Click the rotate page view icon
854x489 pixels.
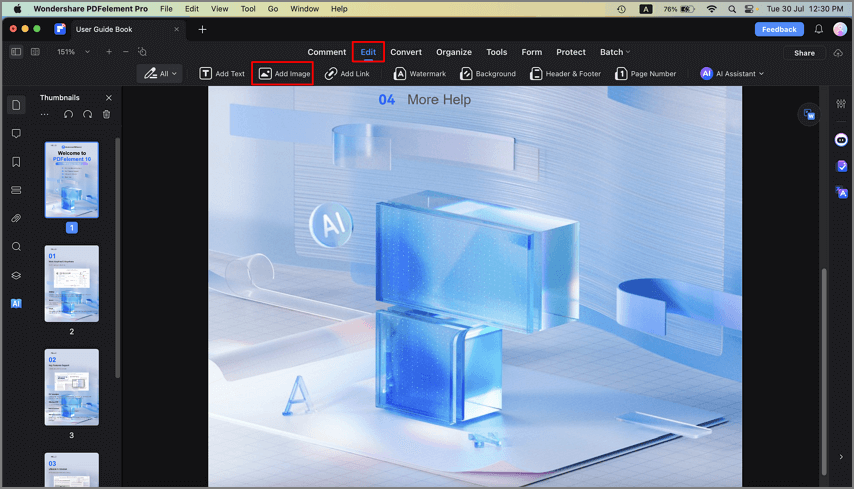click(x=143, y=52)
